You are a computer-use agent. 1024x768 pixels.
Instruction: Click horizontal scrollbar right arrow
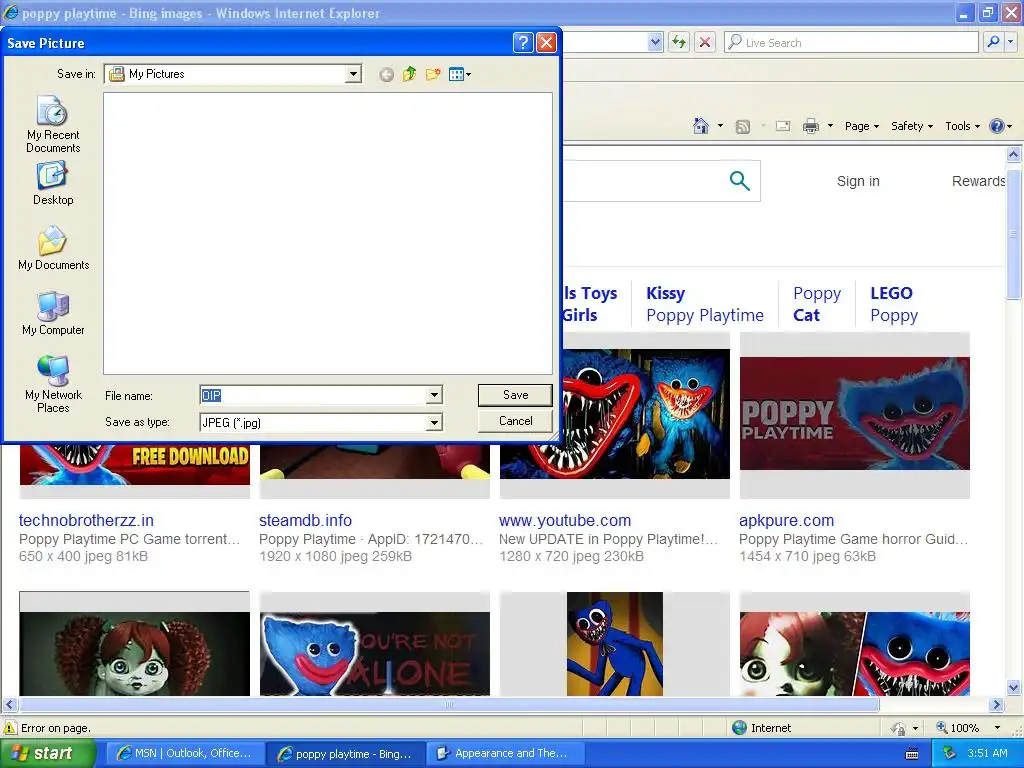[x=996, y=705]
